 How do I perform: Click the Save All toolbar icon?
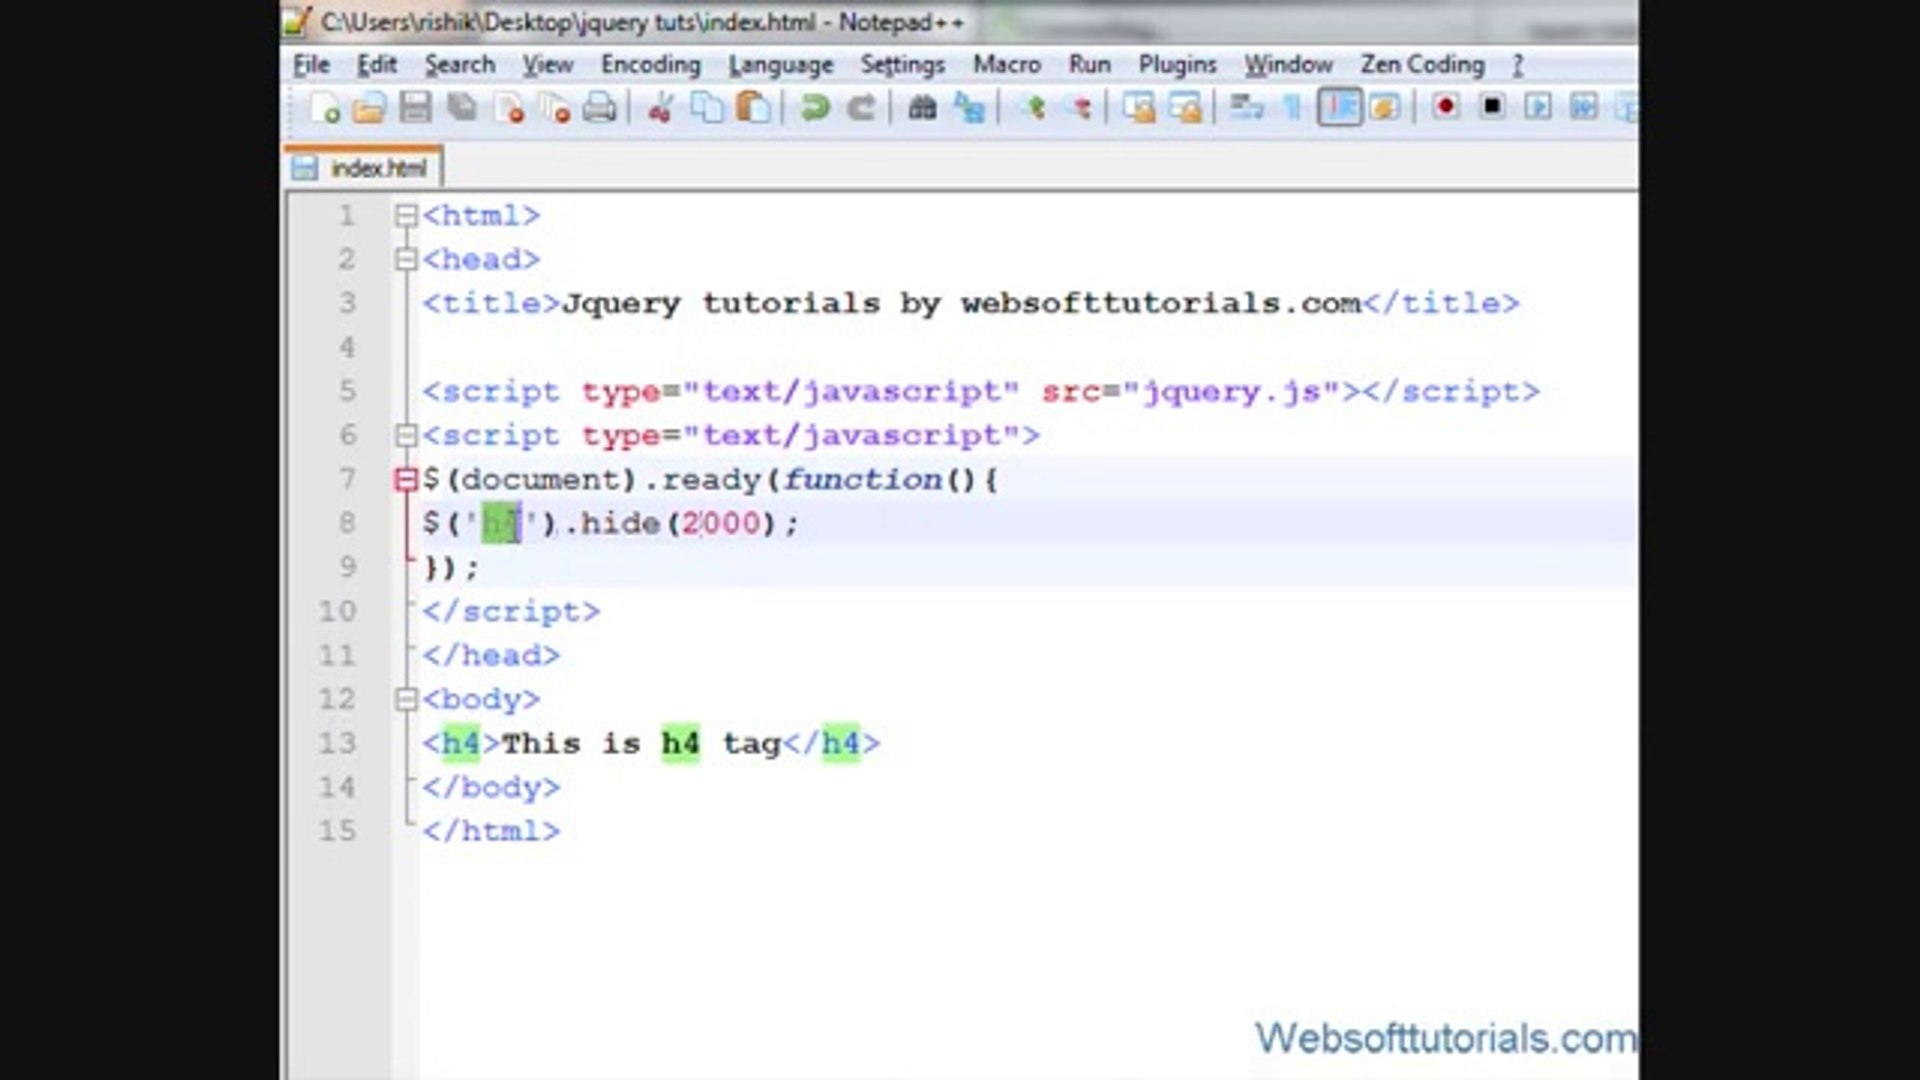[x=462, y=108]
